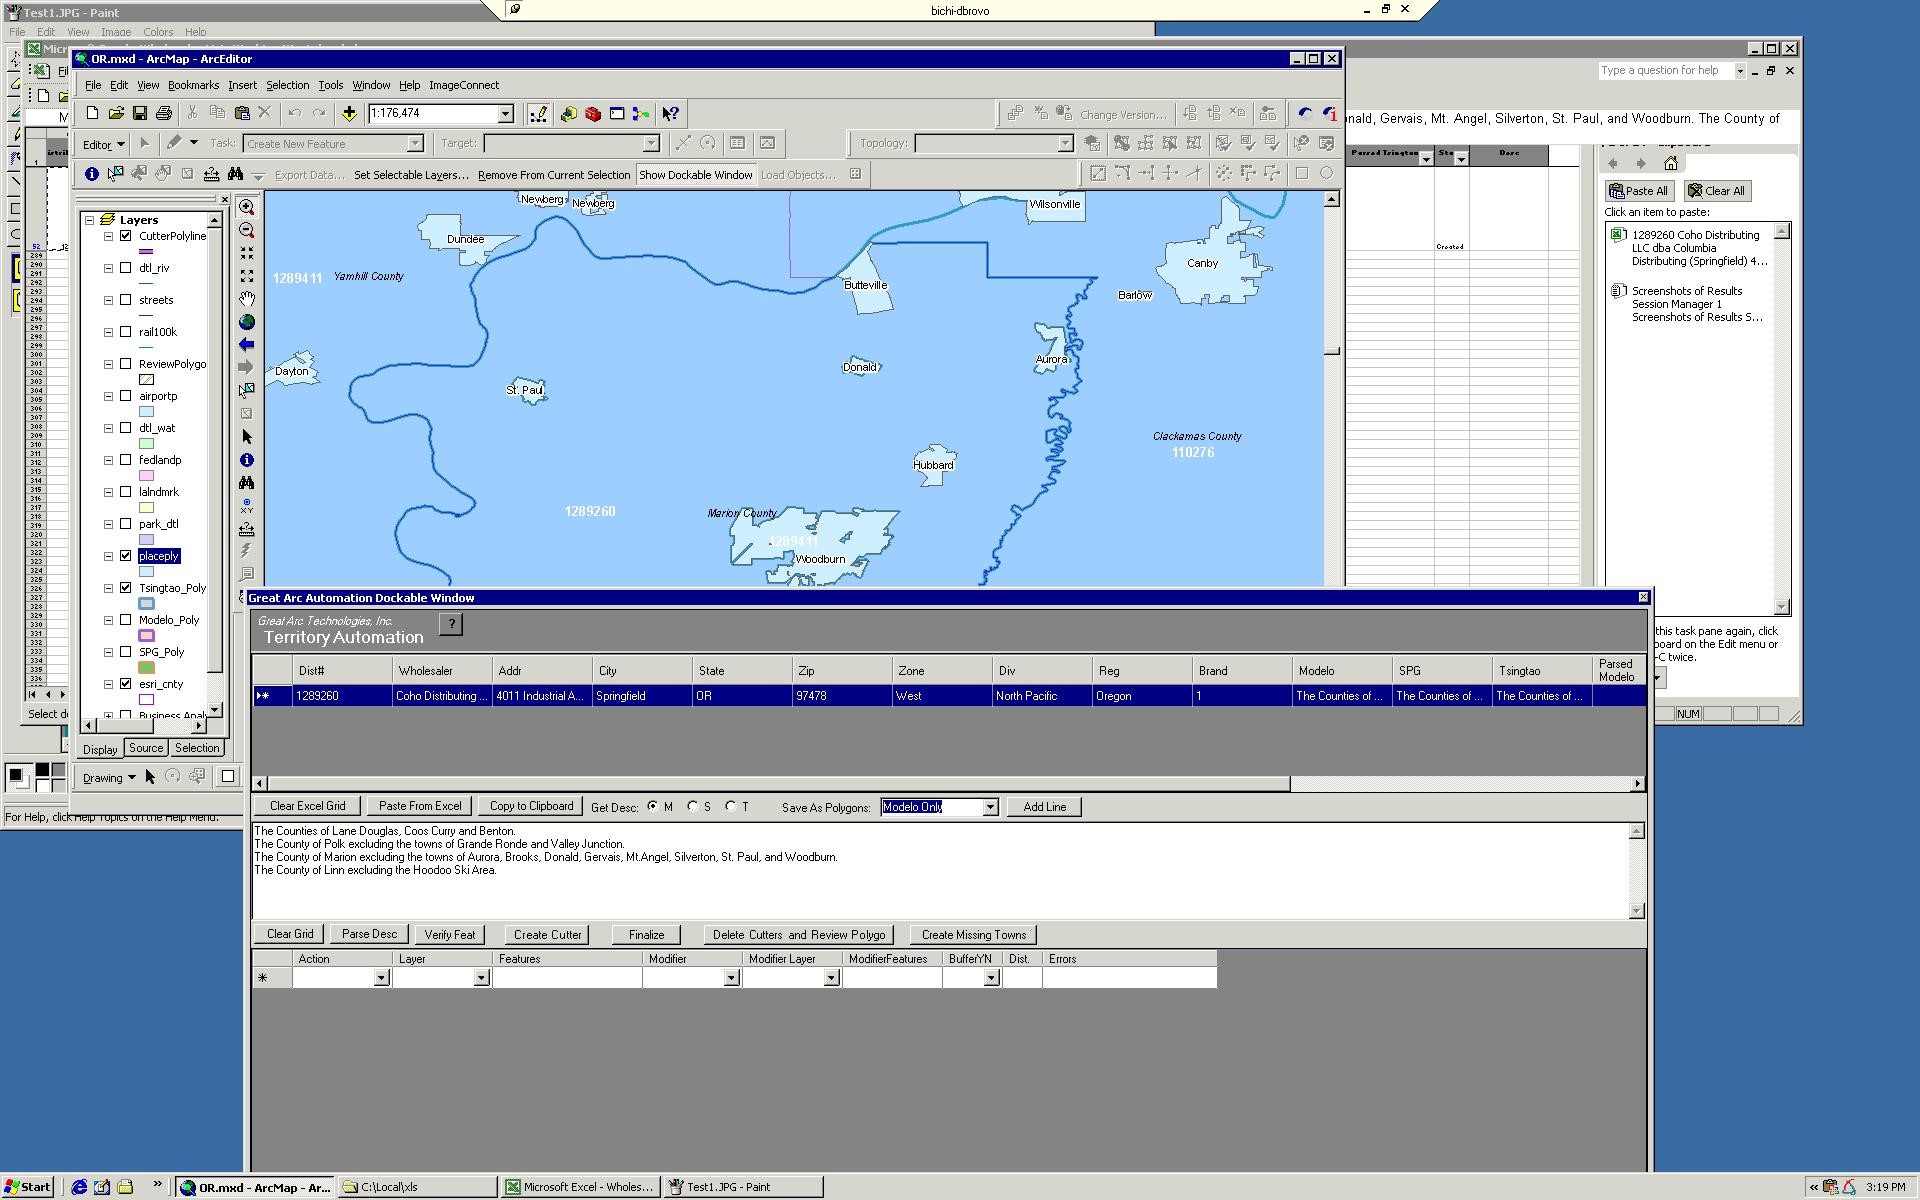Select the Pan hand tool
Screen dimensions: 1920x1200
point(247,299)
